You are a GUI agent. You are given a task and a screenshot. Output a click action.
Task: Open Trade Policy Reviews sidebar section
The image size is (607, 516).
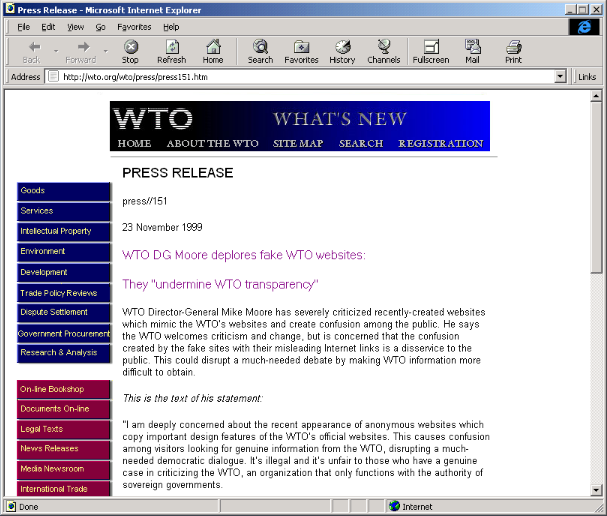point(63,293)
